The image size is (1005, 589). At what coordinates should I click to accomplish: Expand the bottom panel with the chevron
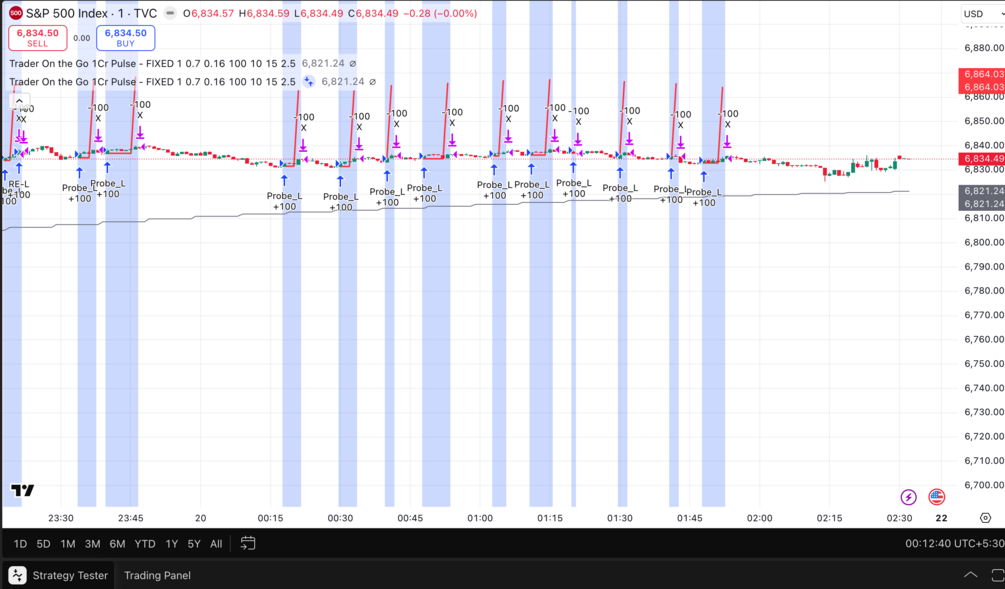click(x=970, y=575)
